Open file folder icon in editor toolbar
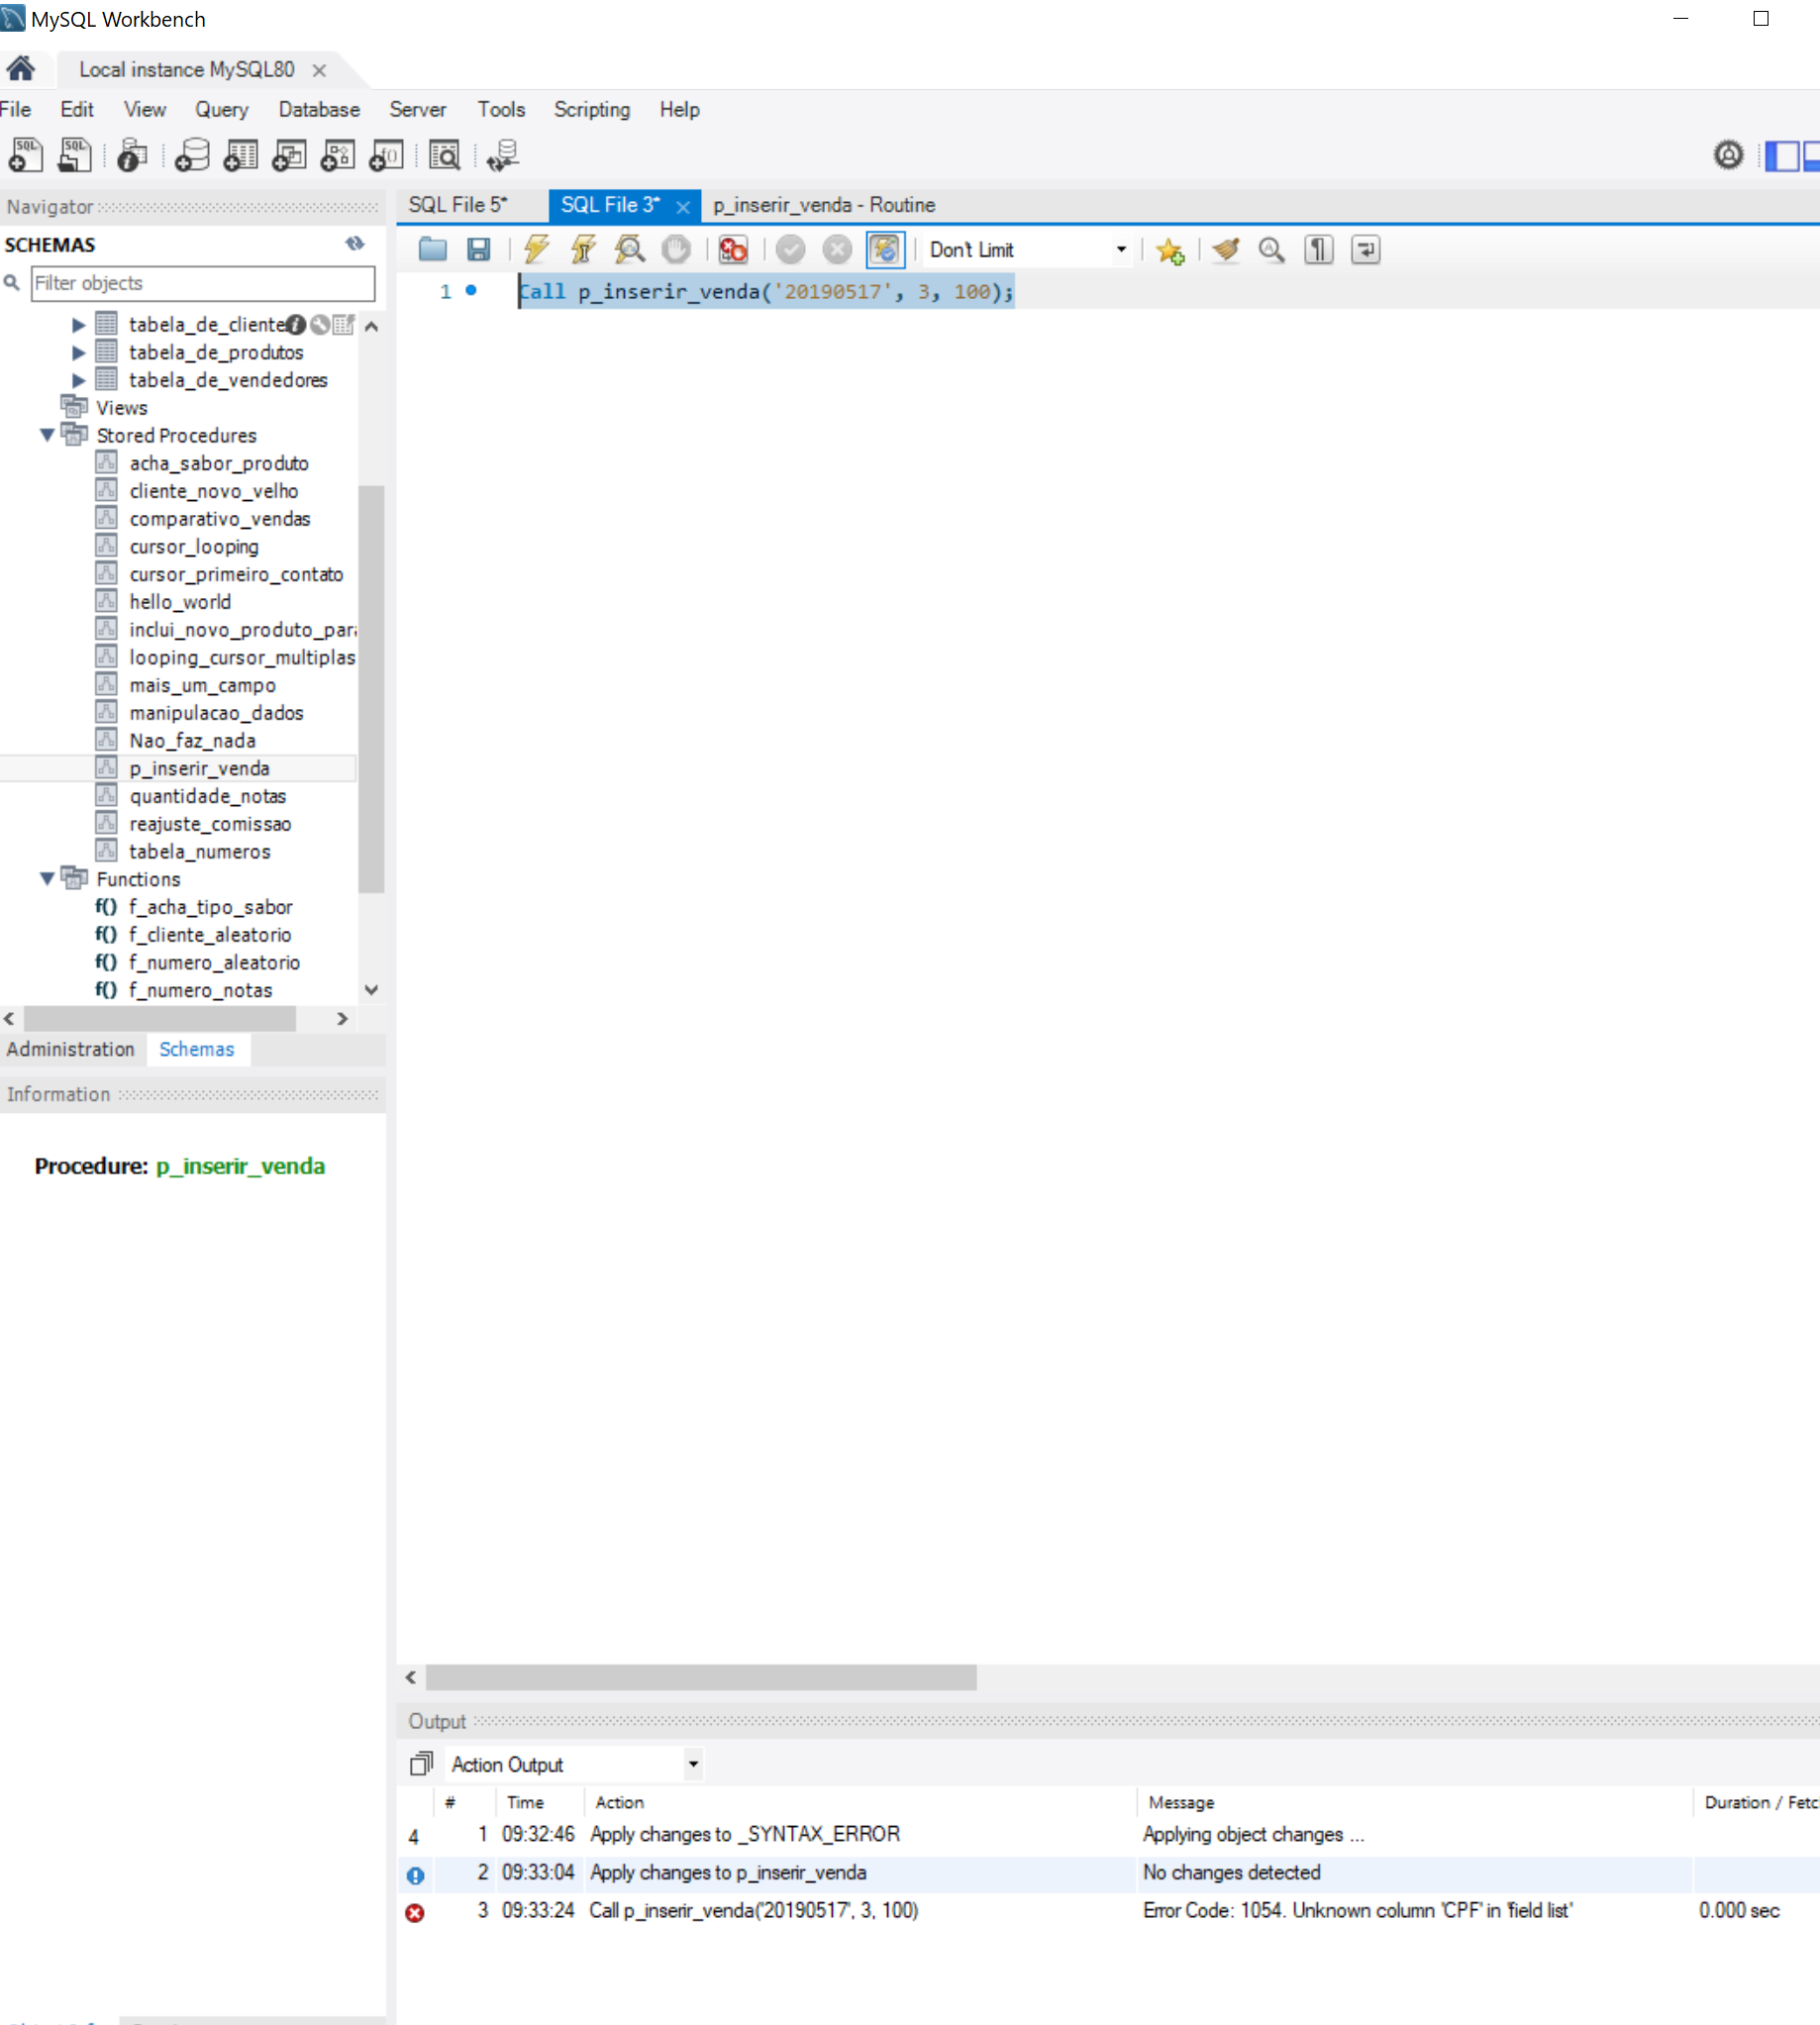The width and height of the screenshot is (1820, 2025). click(x=432, y=249)
